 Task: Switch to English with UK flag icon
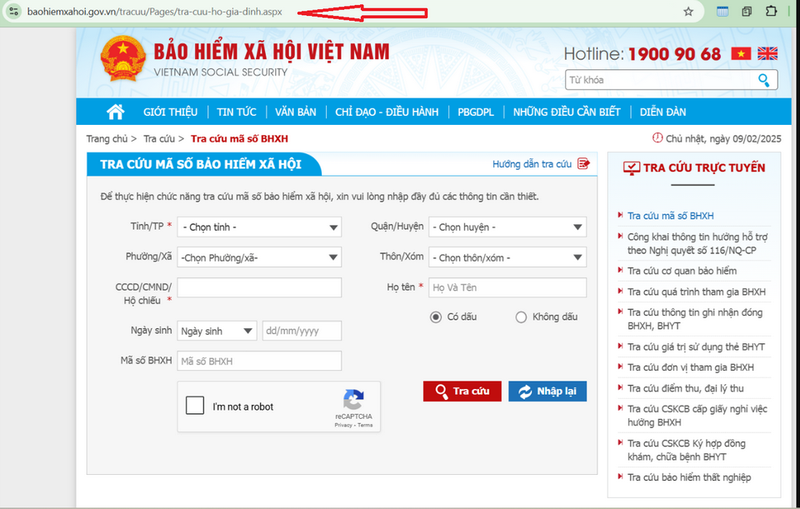point(767,53)
